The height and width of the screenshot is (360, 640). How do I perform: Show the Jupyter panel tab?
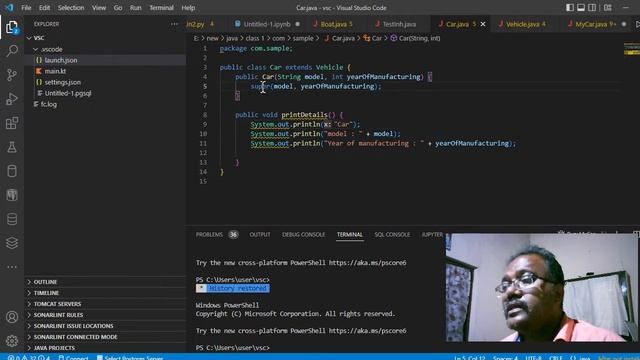pos(432,235)
